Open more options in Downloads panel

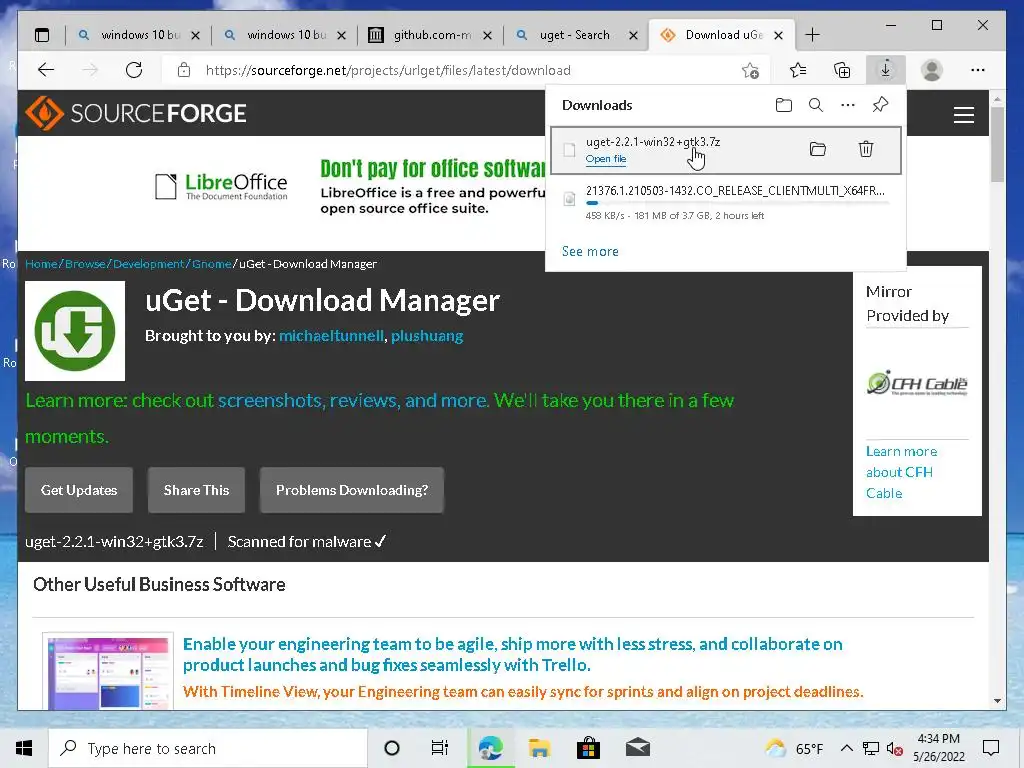coord(848,105)
